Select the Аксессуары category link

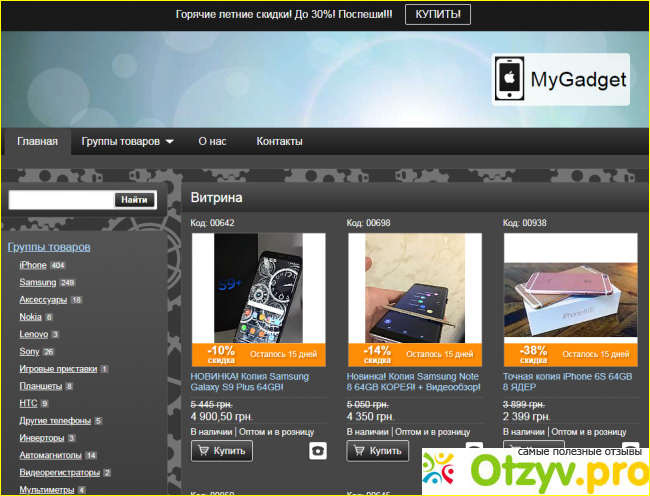[43, 300]
